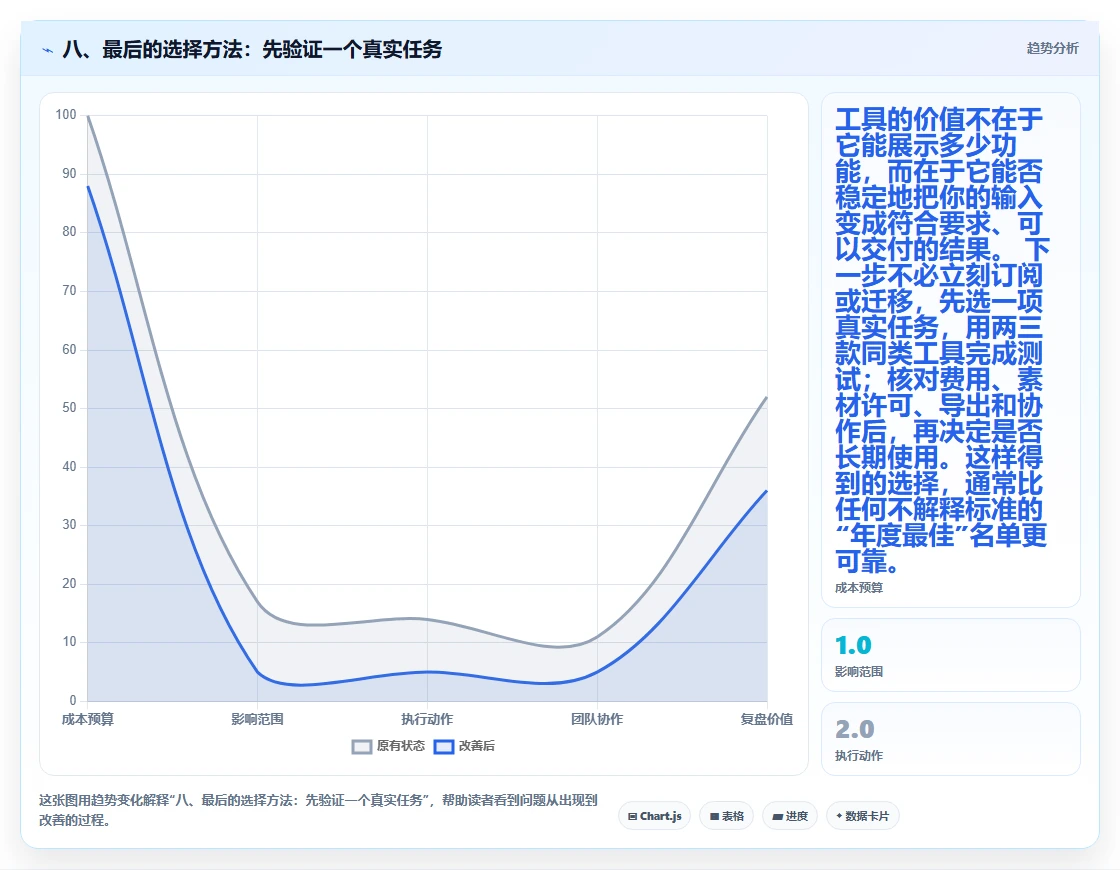1120x870 pixels.
Task: Click the icon inside the 表格 pill
Action: point(714,816)
